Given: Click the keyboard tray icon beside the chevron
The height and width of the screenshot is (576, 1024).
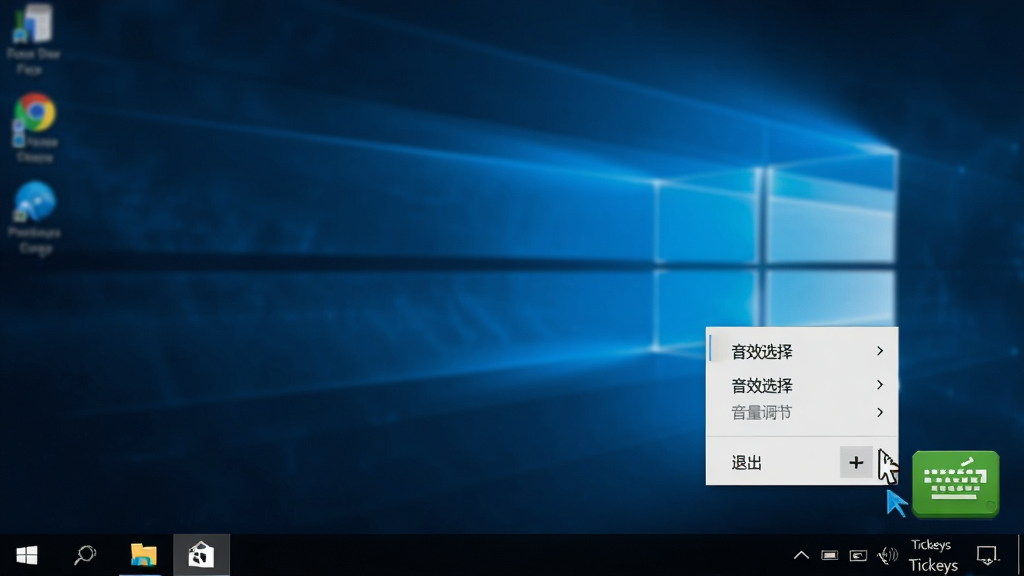Looking at the screenshot, I should (x=829, y=556).
